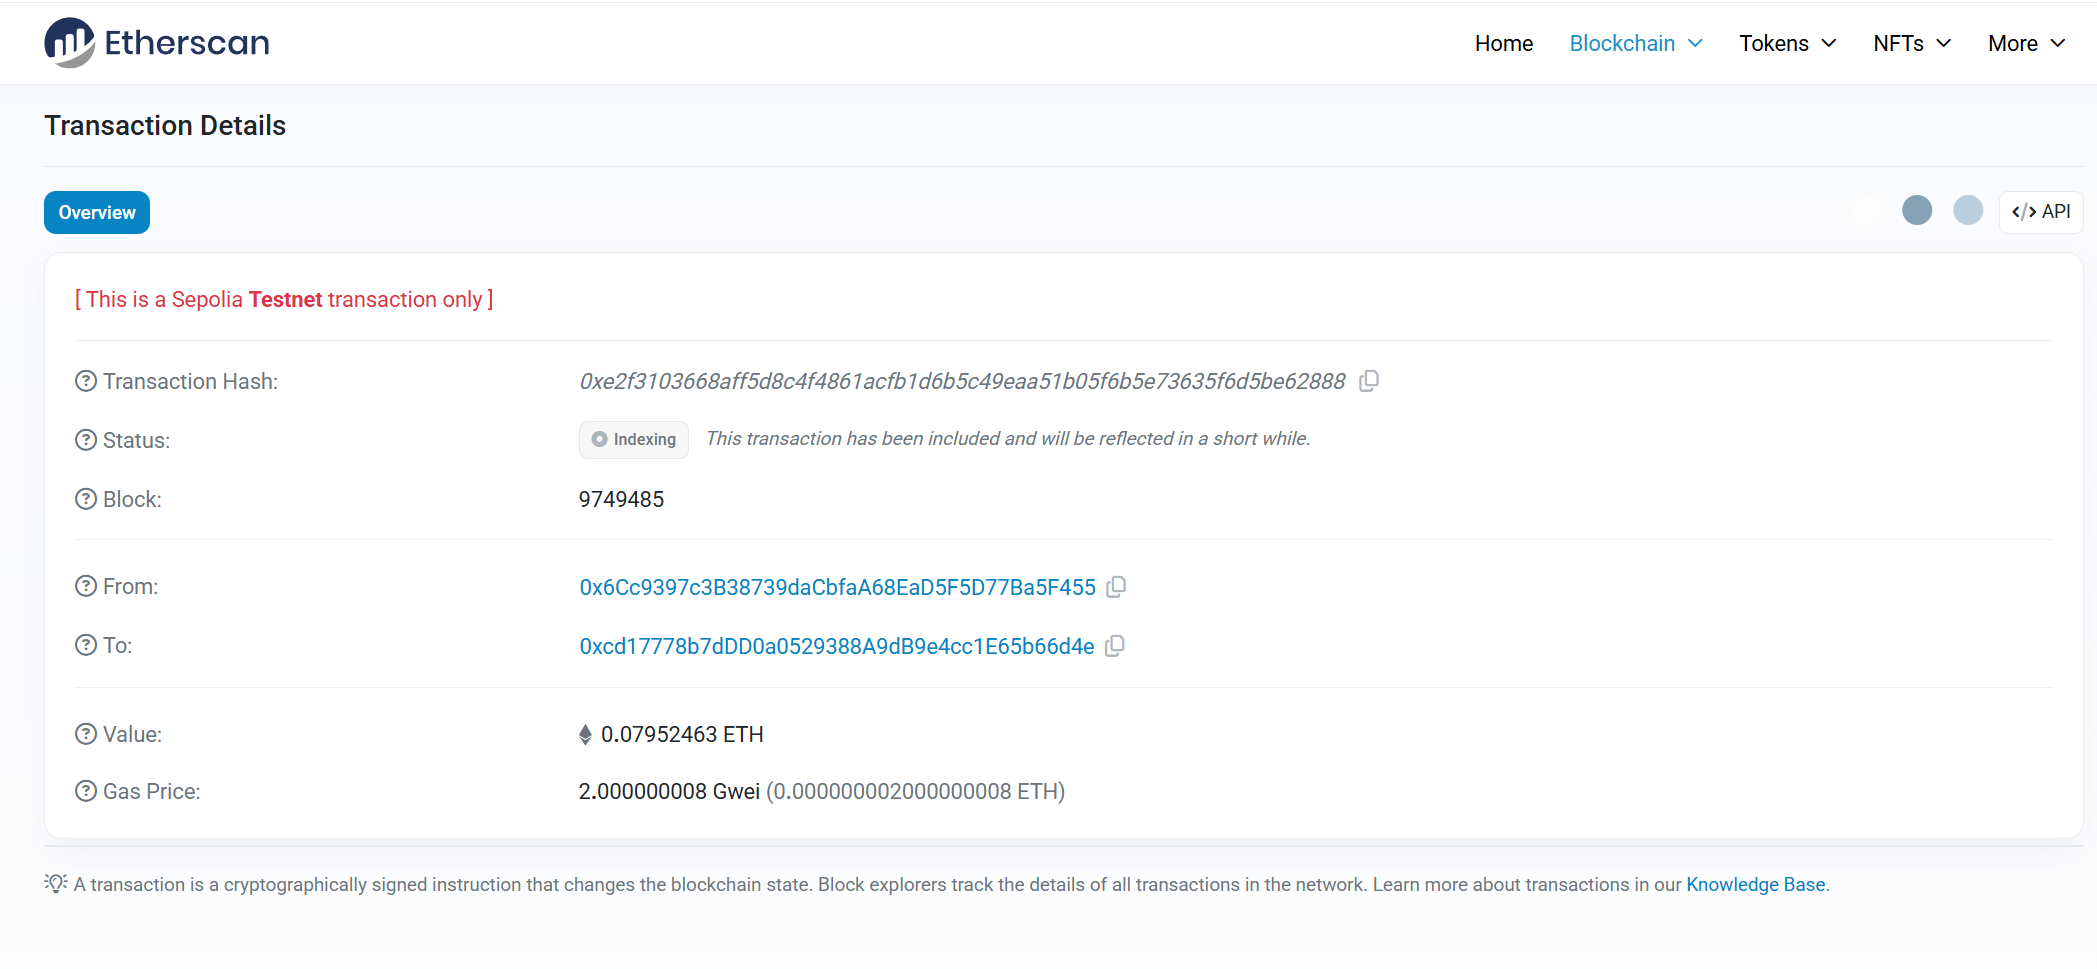Open the More dropdown menu
Viewport: 2097px width, 969px height.
click(x=2026, y=43)
